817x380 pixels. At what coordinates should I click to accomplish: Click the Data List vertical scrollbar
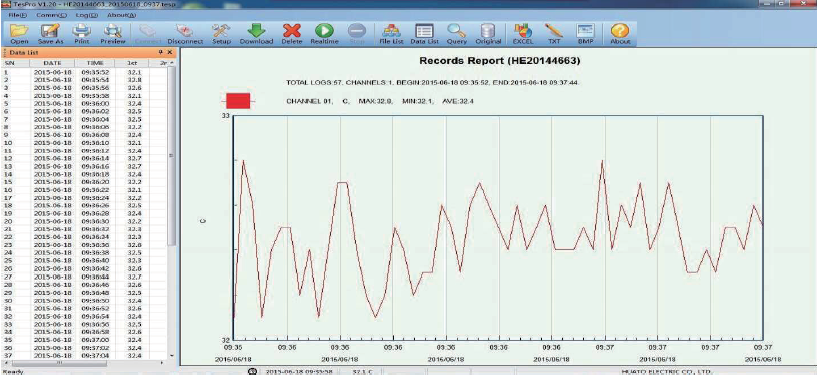coord(171,209)
